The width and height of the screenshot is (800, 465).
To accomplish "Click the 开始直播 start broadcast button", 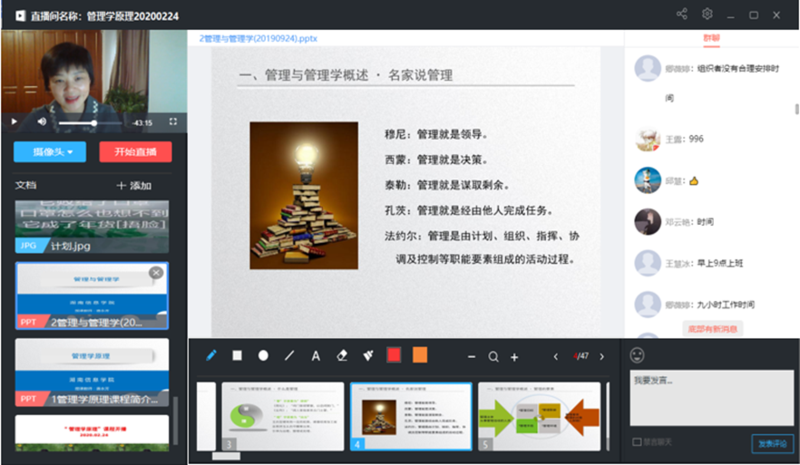I will point(135,152).
